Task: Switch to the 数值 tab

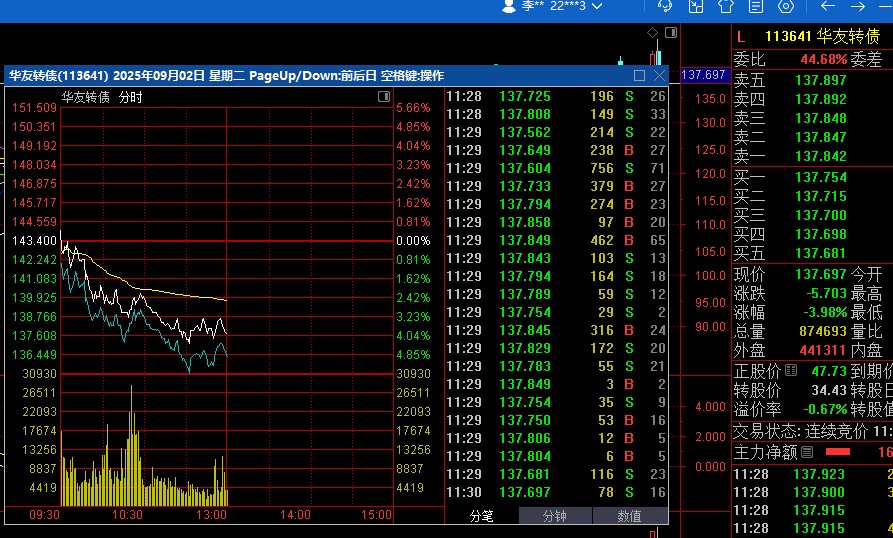Action: click(x=629, y=516)
